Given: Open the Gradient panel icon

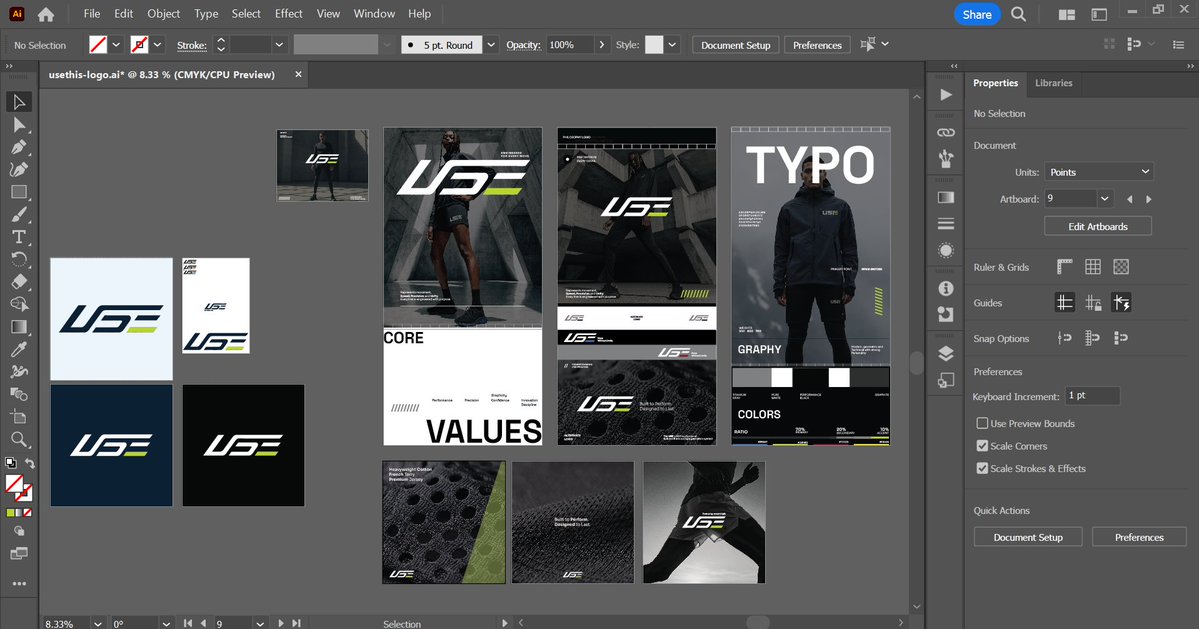Looking at the screenshot, I should coord(946,197).
